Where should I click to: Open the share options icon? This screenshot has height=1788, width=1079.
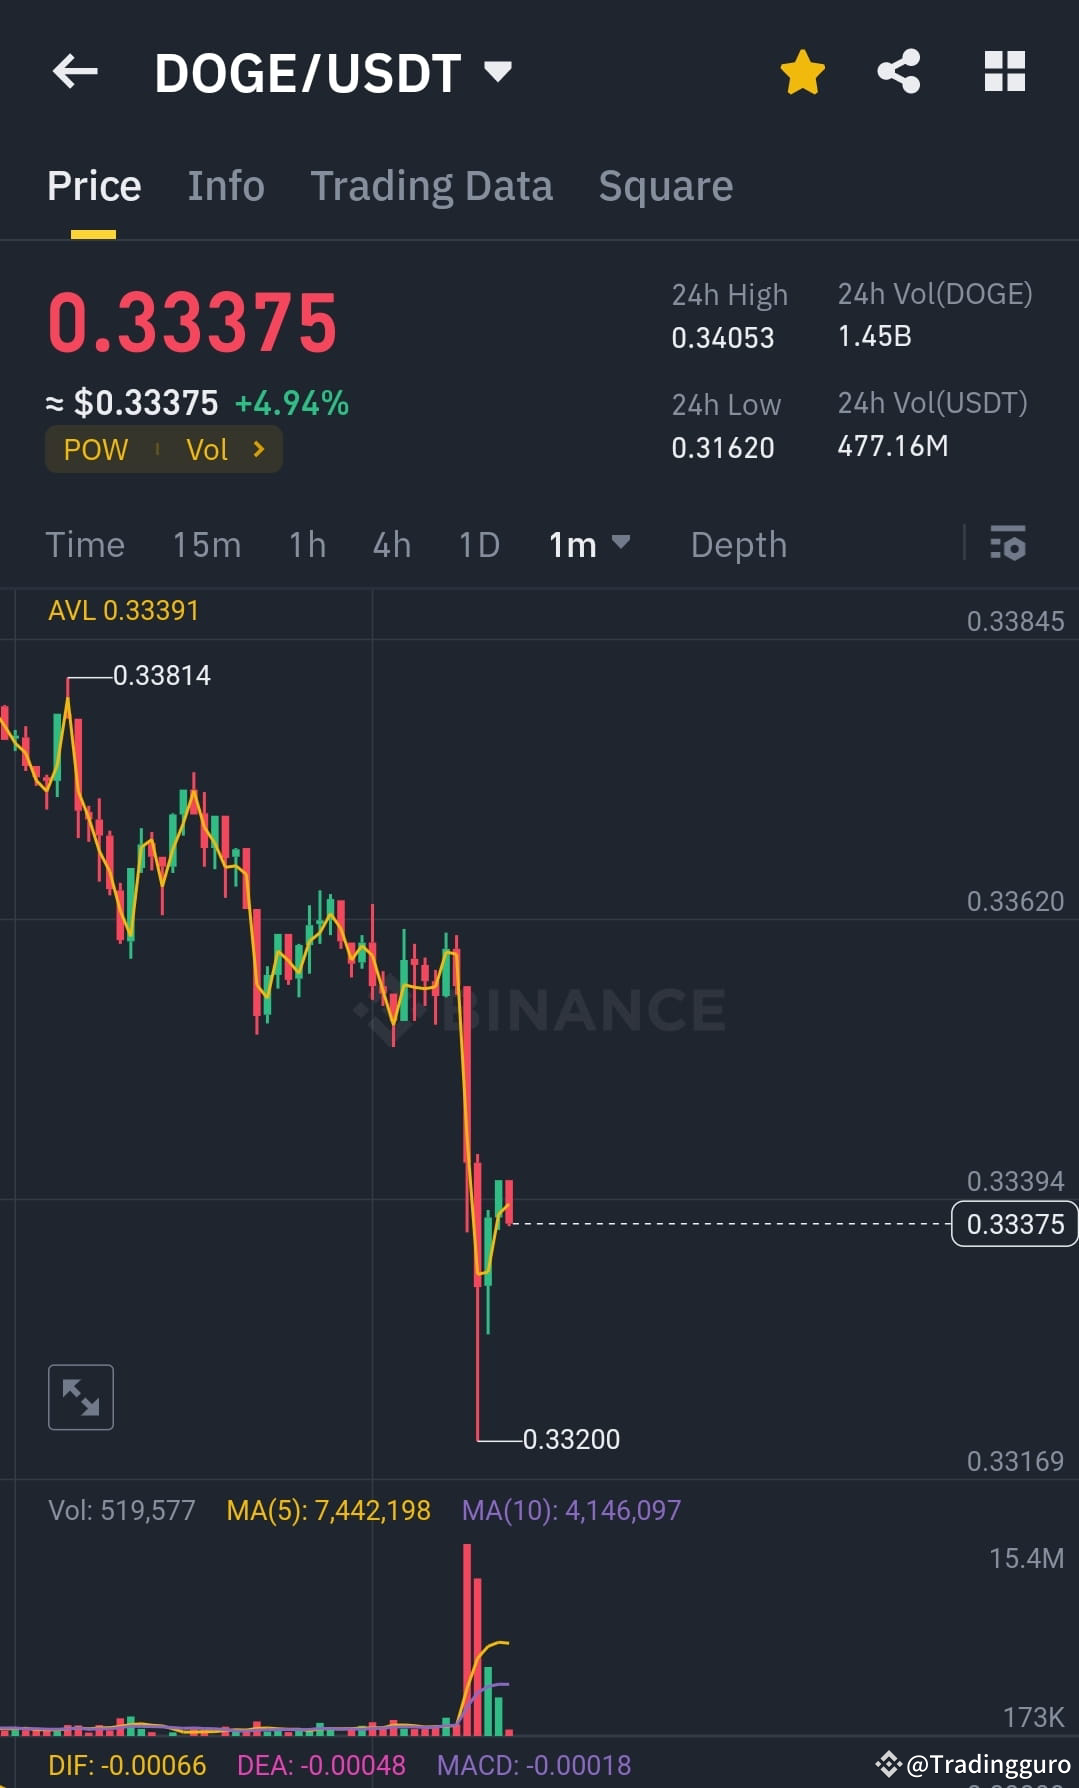tap(898, 71)
